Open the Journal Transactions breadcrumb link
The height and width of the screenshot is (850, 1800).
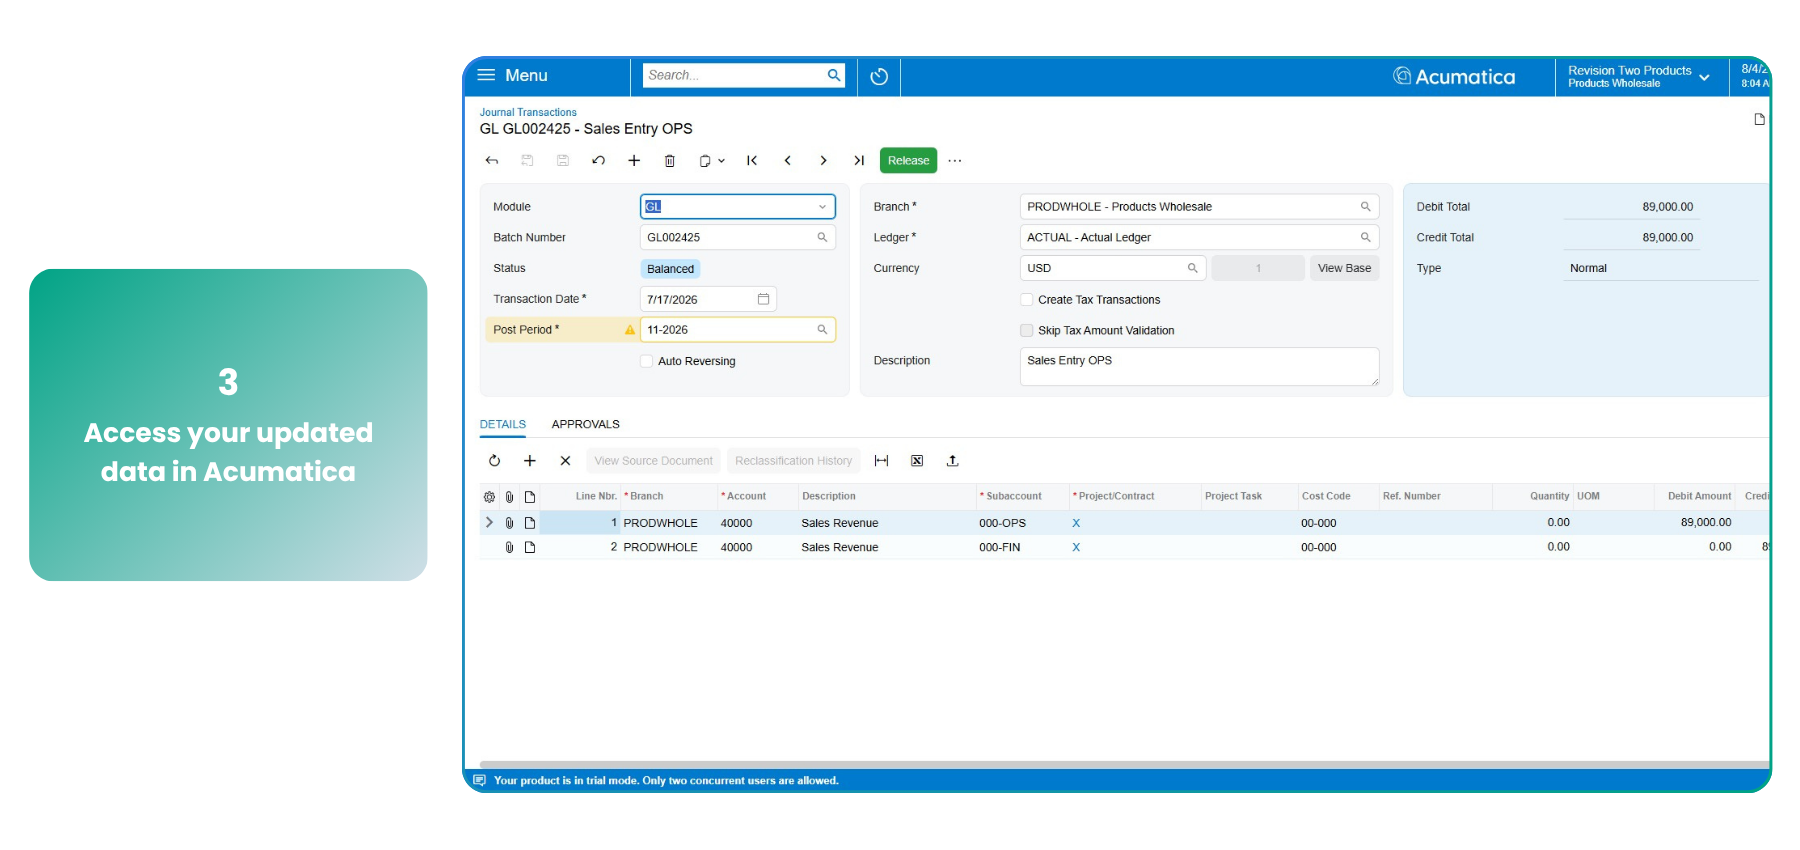[x=528, y=112]
